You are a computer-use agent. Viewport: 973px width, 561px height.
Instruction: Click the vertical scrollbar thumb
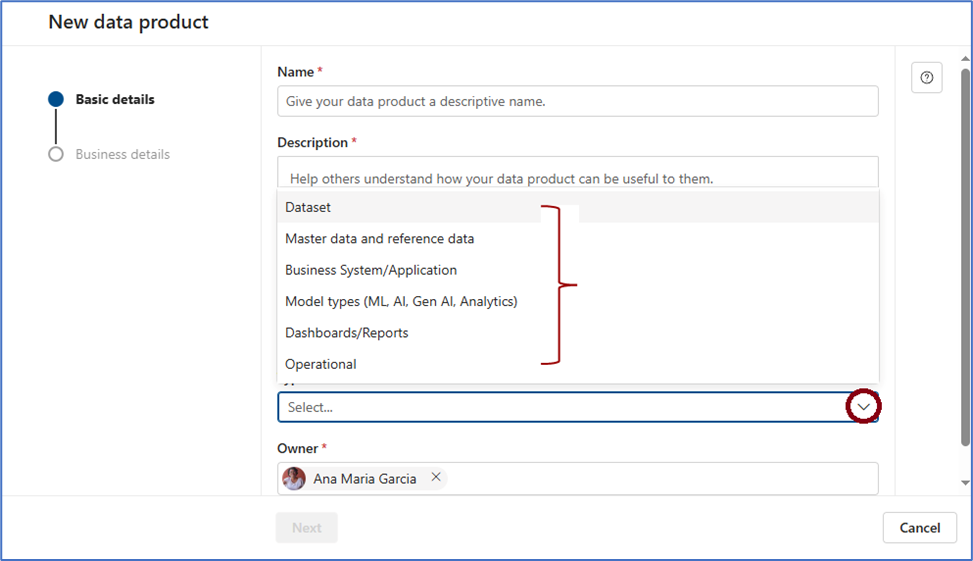pos(965,257)
